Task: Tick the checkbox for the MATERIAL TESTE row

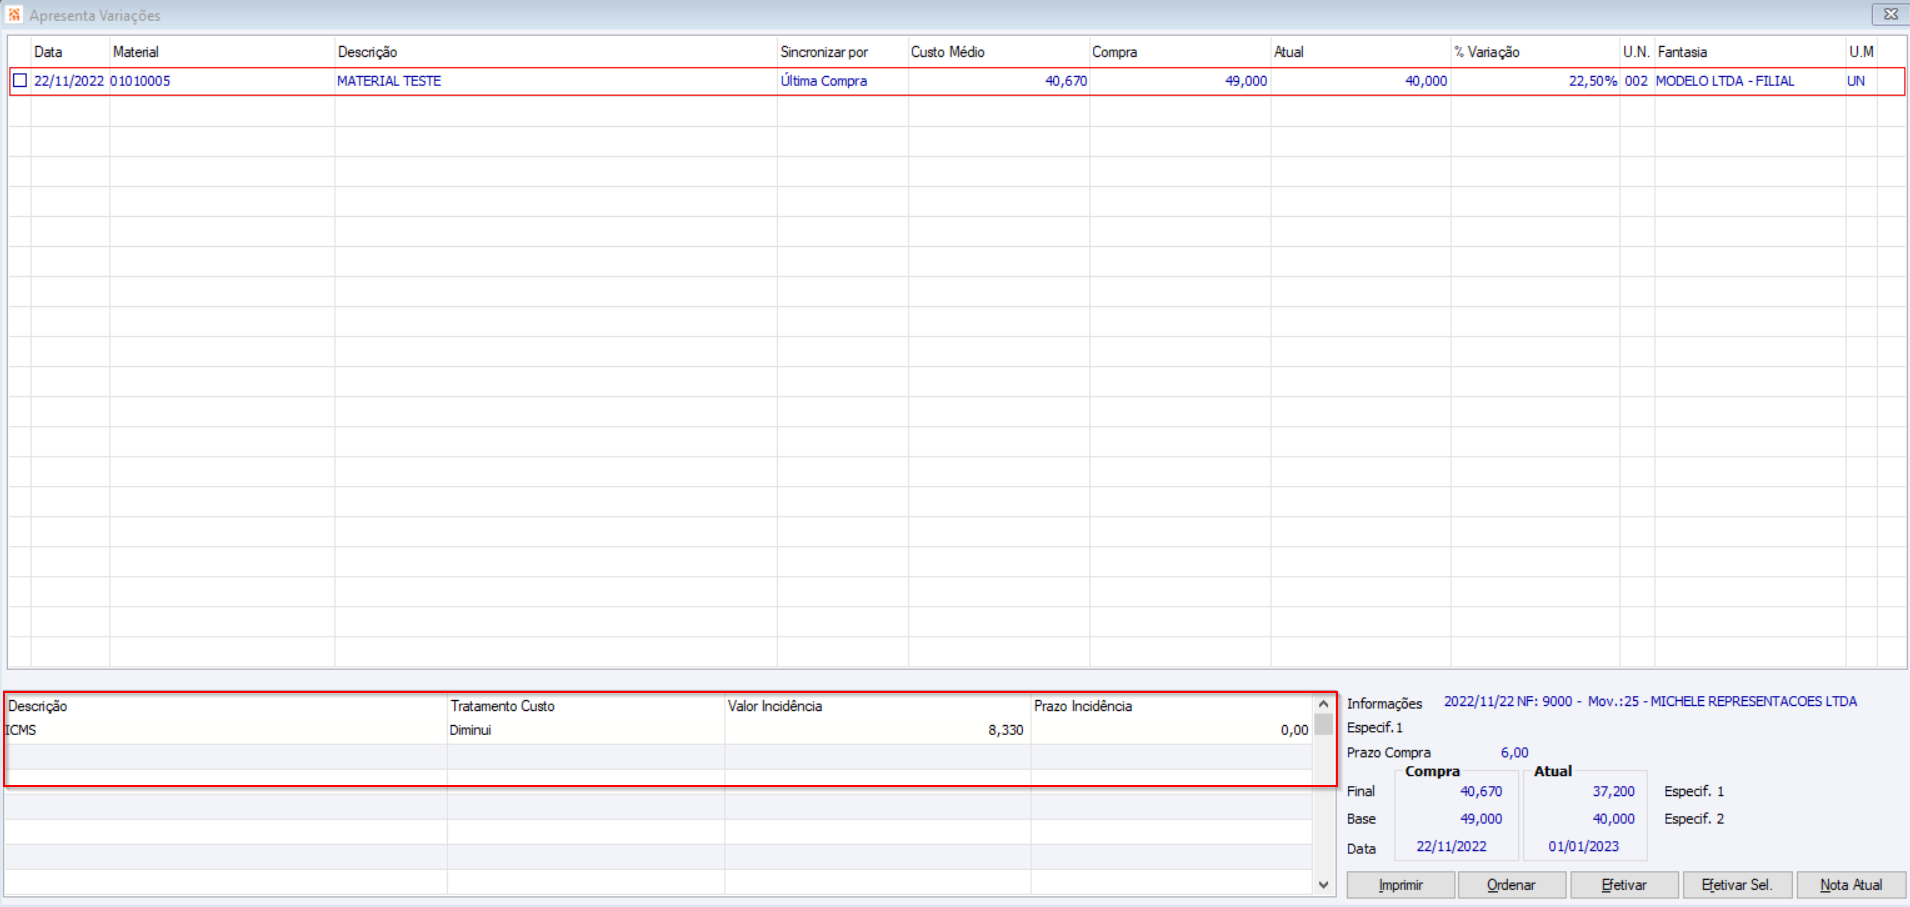Action: 20,81
